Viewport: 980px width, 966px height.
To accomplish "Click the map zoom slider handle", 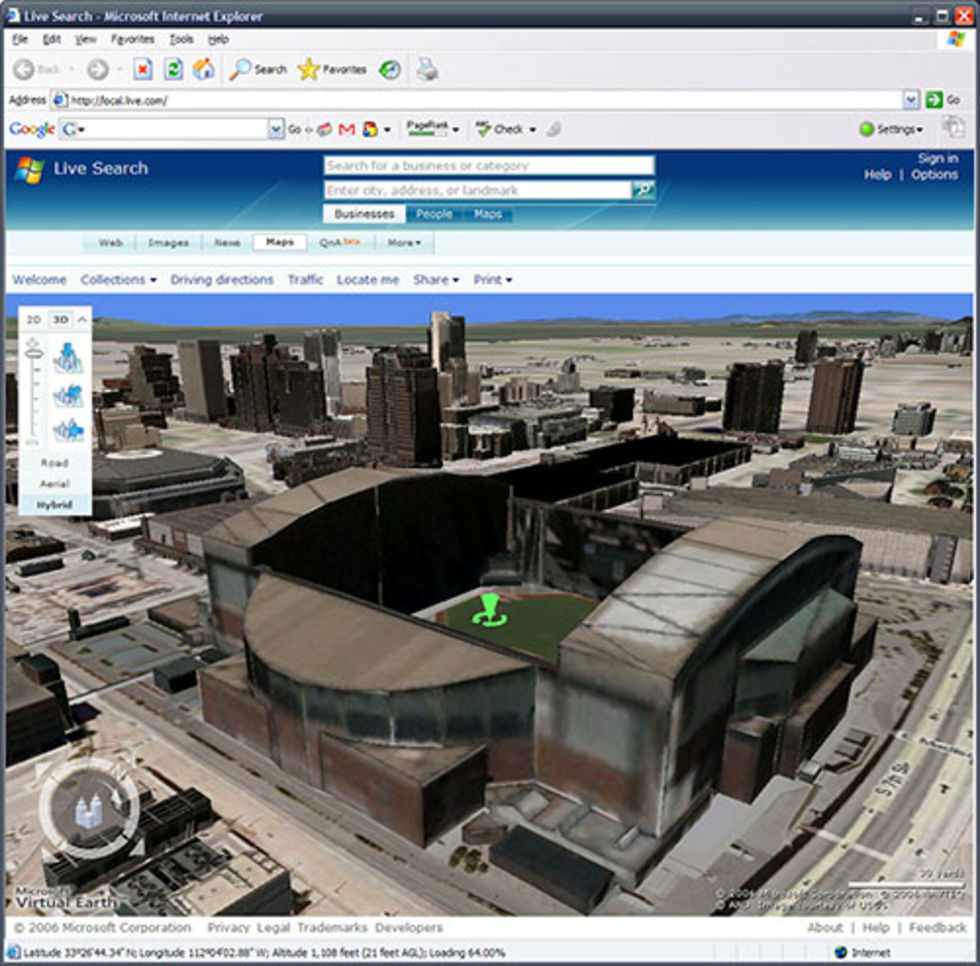I will (x=34, y=352).
